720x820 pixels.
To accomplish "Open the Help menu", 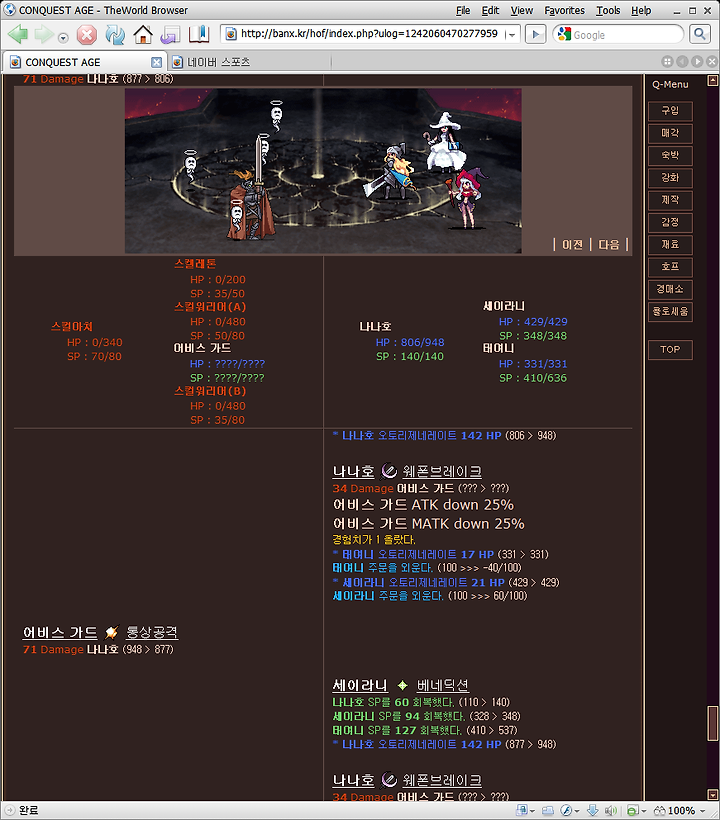I will (641, 10).
